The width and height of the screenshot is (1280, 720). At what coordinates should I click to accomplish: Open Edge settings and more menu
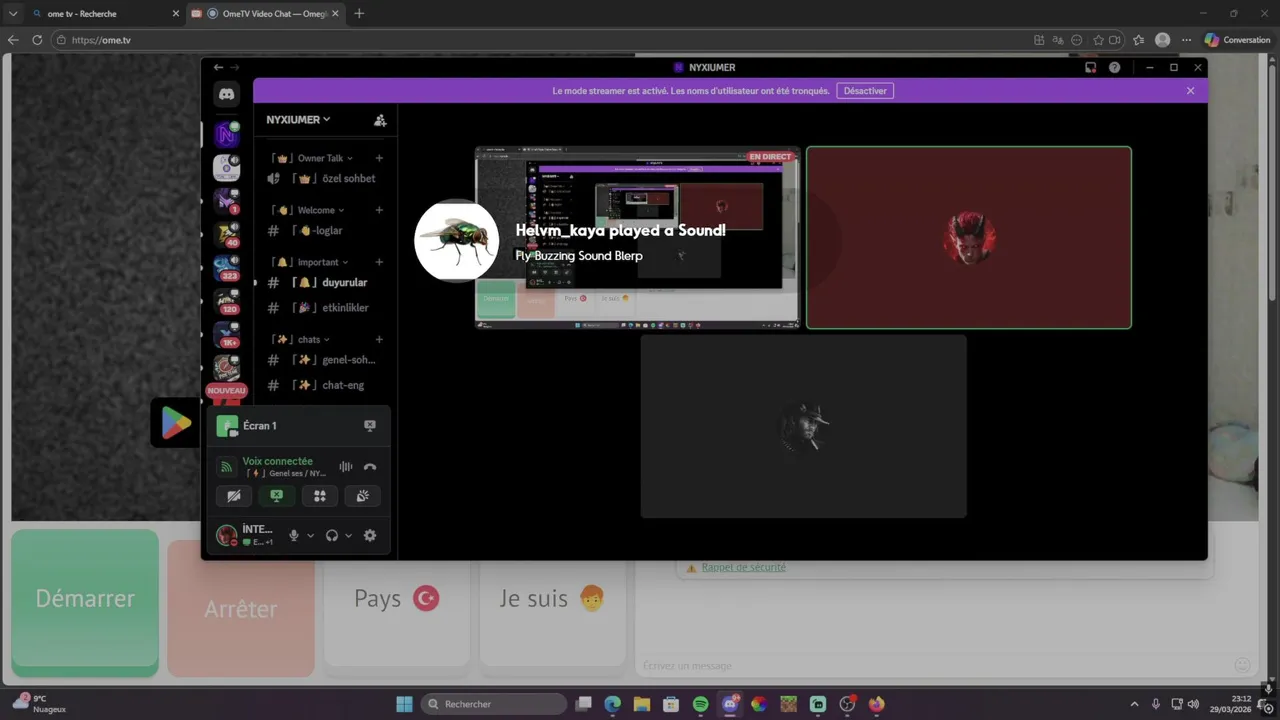point(1187,40)
